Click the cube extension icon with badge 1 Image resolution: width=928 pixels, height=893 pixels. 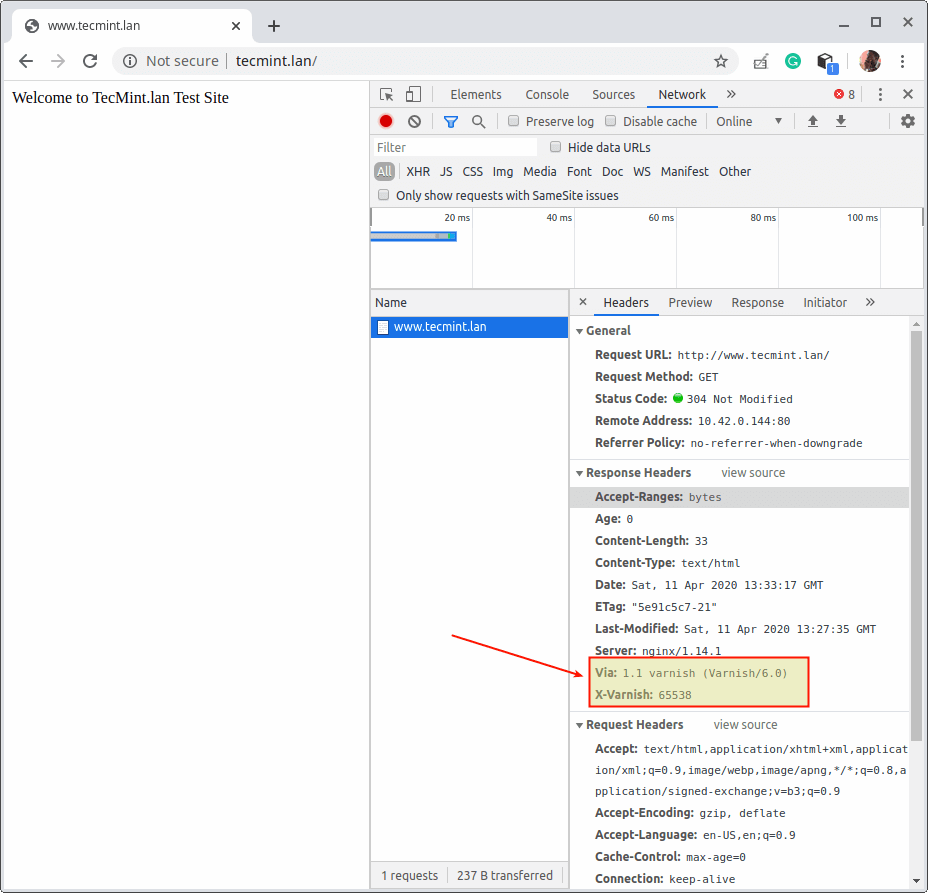click(x=826, y=62)
